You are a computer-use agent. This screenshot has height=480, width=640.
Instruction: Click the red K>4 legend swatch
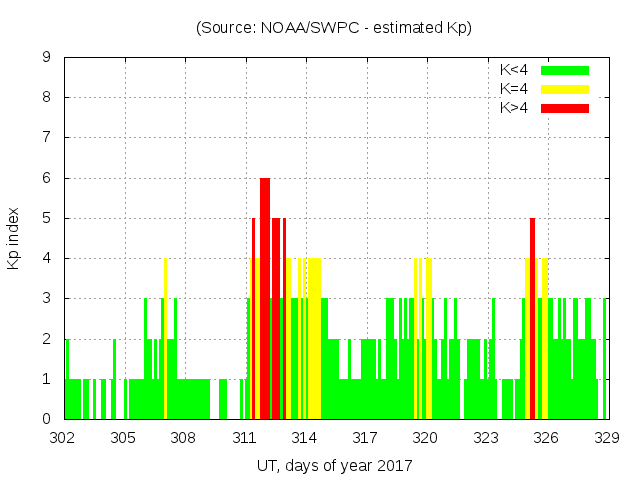(565, 107)
